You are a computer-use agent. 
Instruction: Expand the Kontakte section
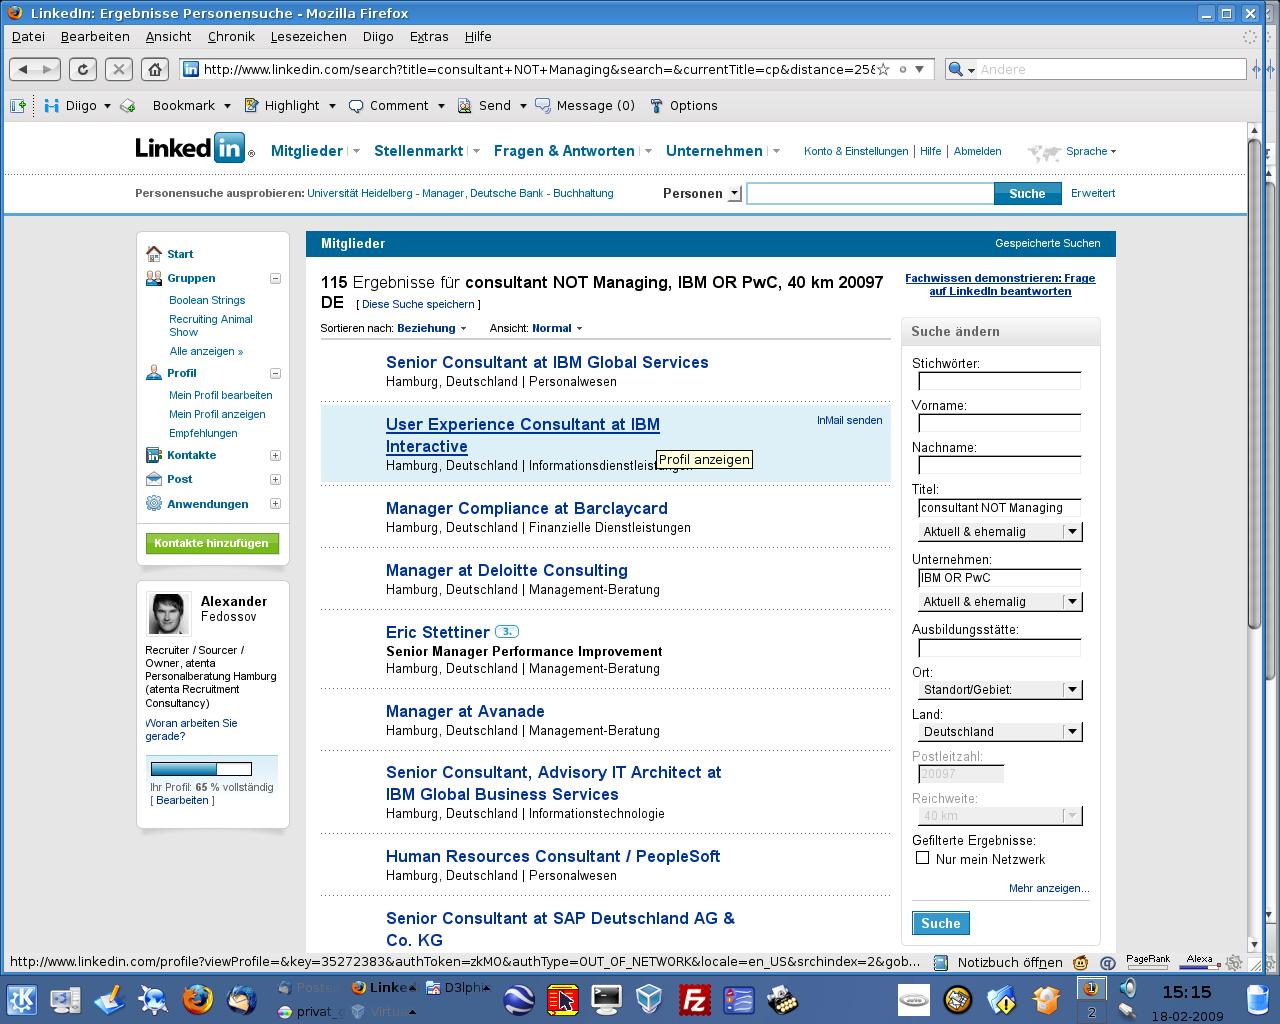click(275, 455)
